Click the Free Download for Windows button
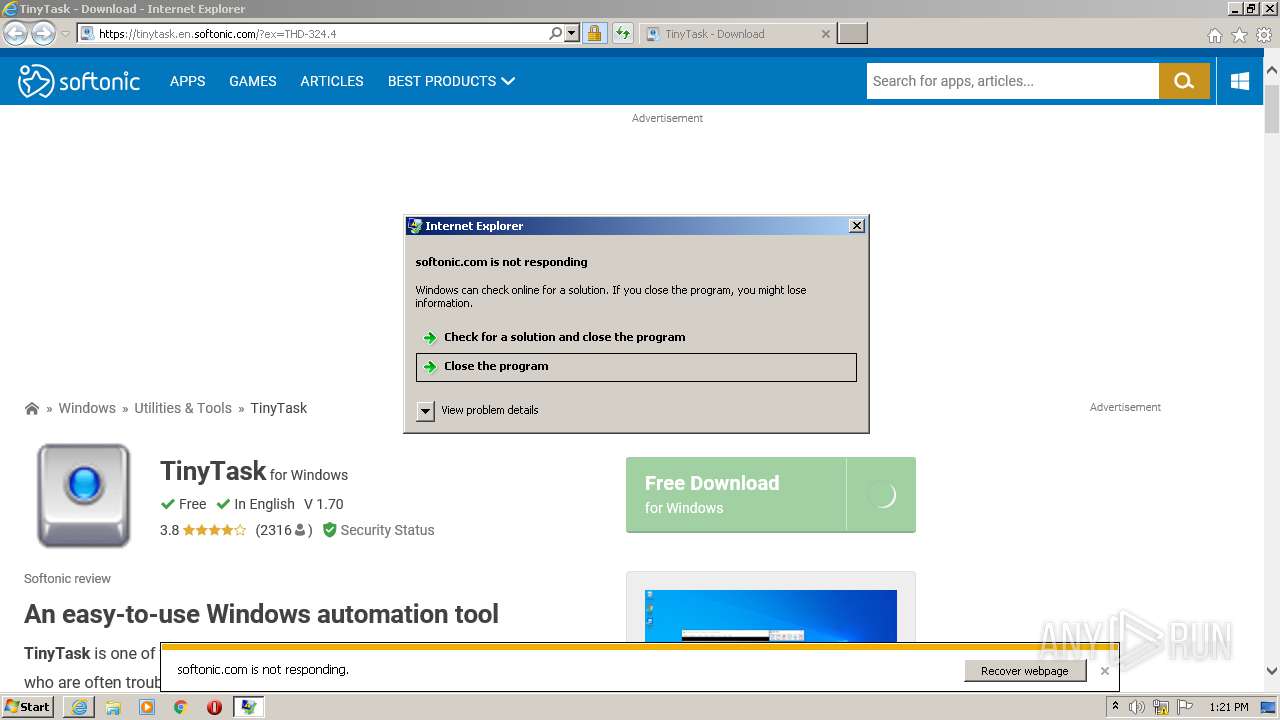This screenshot has width=1280, height=720. pos(771,495)
